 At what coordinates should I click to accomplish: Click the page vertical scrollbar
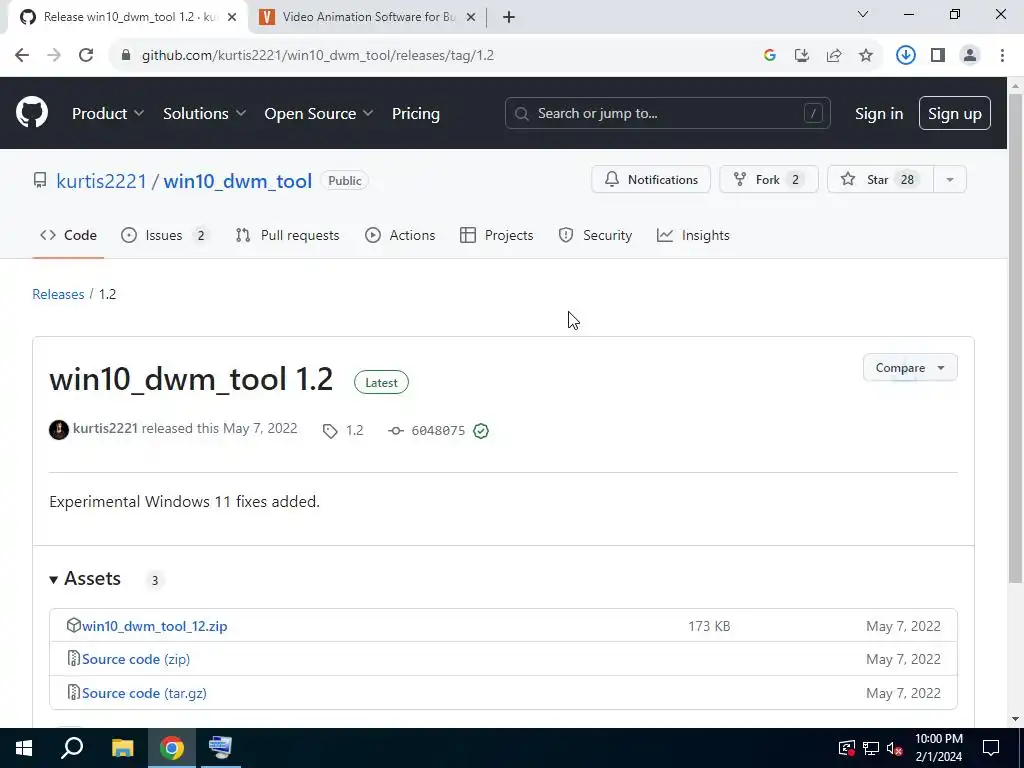point(1016,340)
